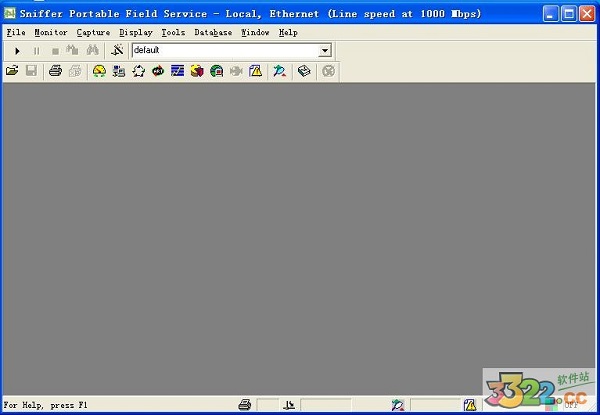Screen dimensions: 600x415
Task: Open the Monitor menu
Action: point(51,33)
